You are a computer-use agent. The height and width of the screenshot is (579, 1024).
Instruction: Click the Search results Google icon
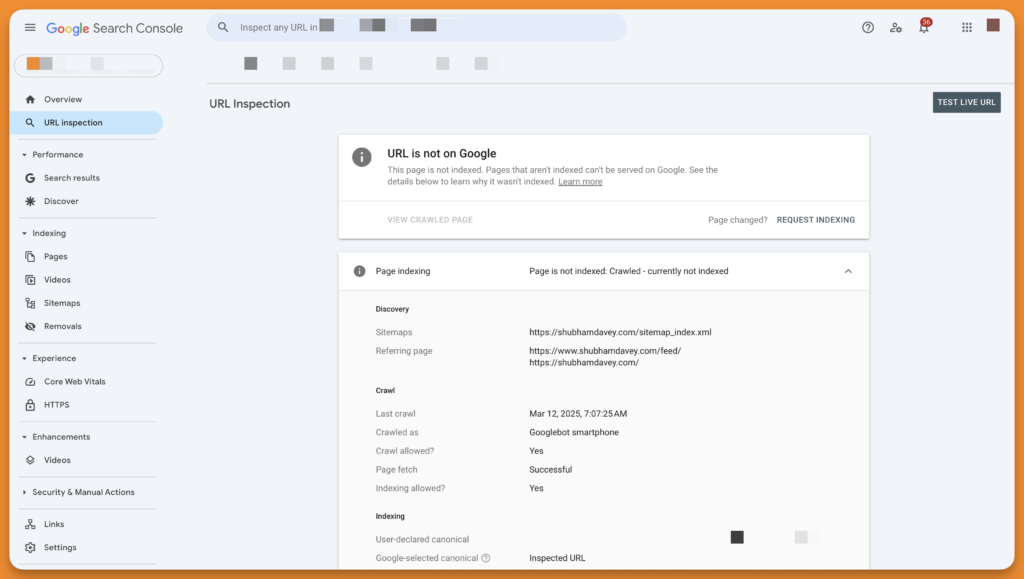30,178
